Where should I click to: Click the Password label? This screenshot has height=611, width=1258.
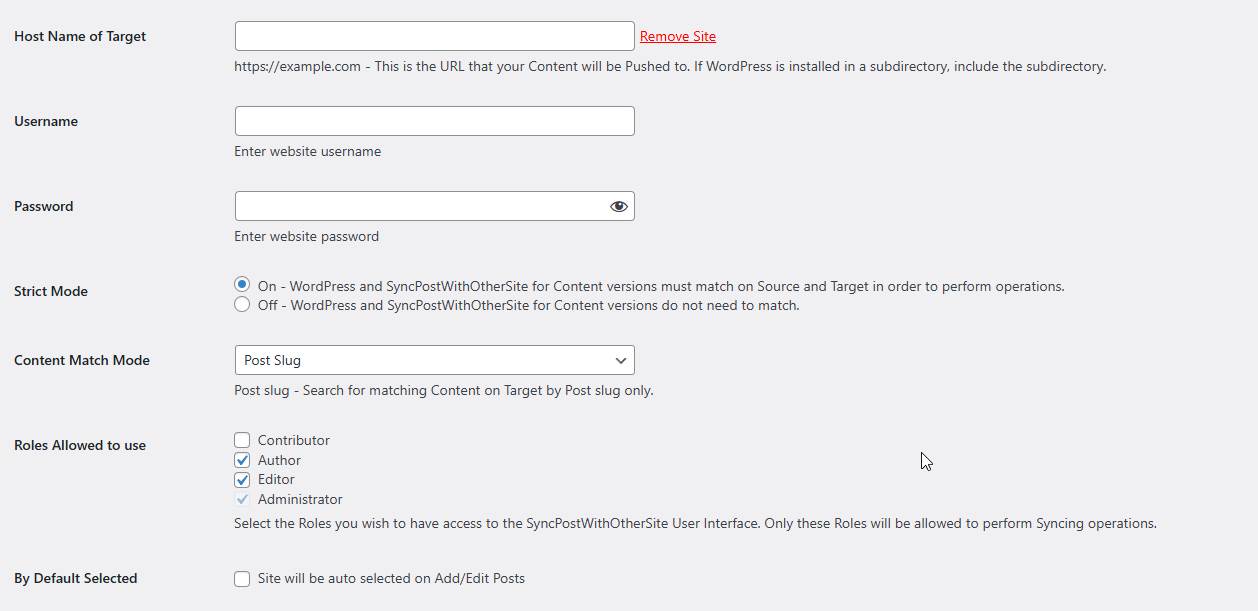point(44,206)
